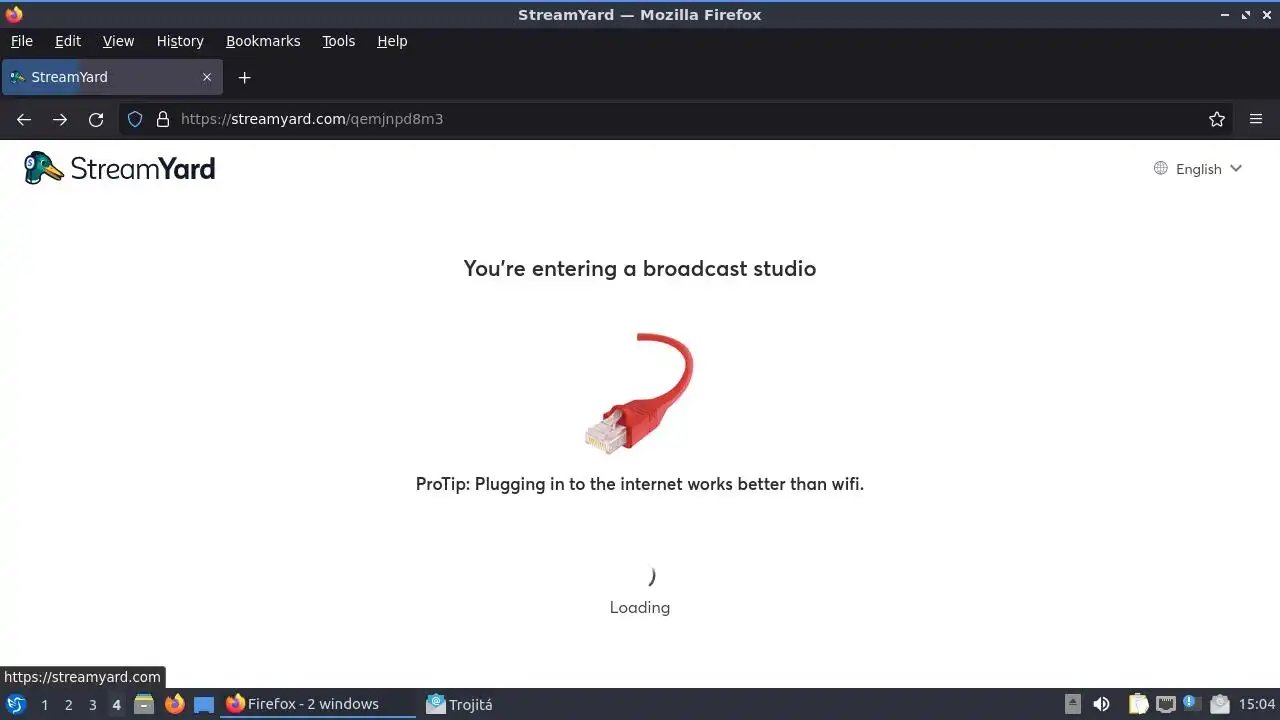Reload the StreamYard page
The width and height of the screenshot is (1280, 720).
[96, 119]
